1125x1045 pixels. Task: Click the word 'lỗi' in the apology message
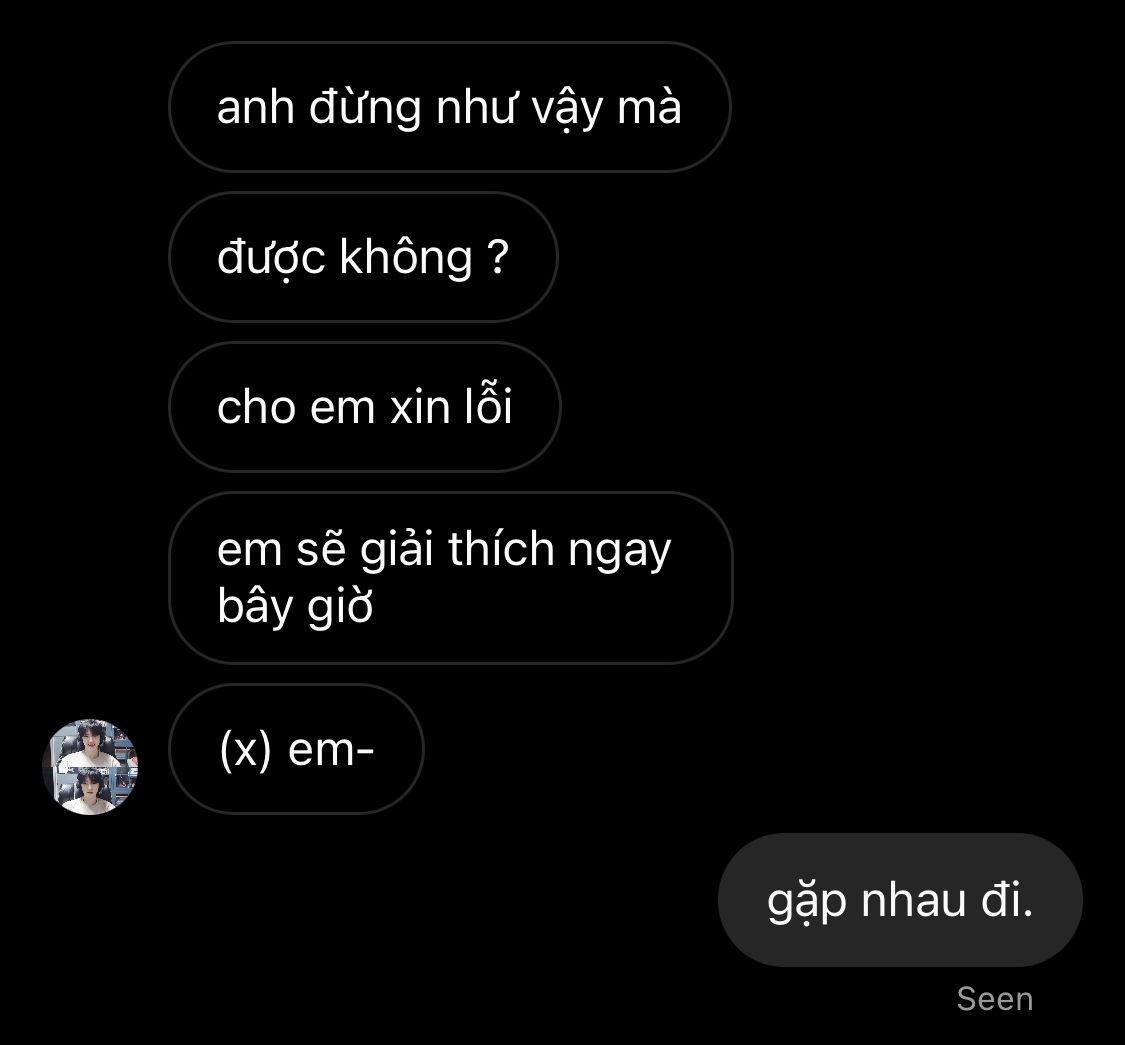click(x=488, y=406)
